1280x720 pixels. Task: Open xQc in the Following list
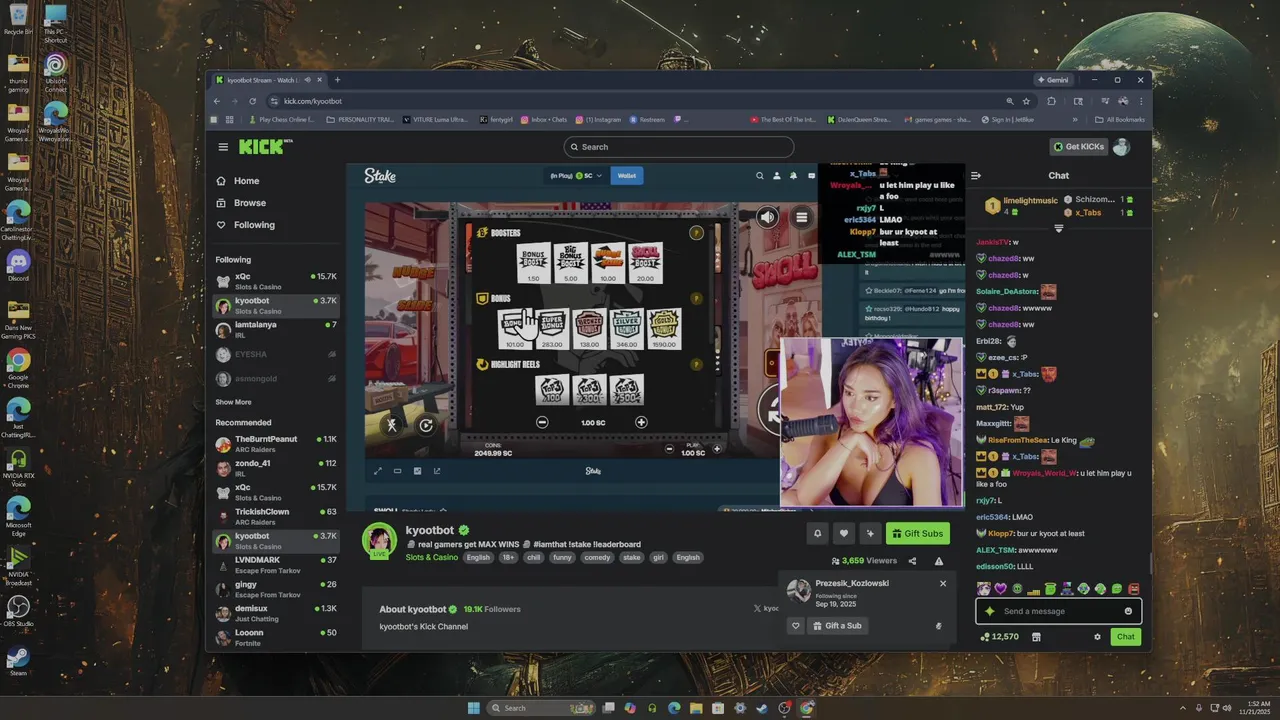point(276,281)
